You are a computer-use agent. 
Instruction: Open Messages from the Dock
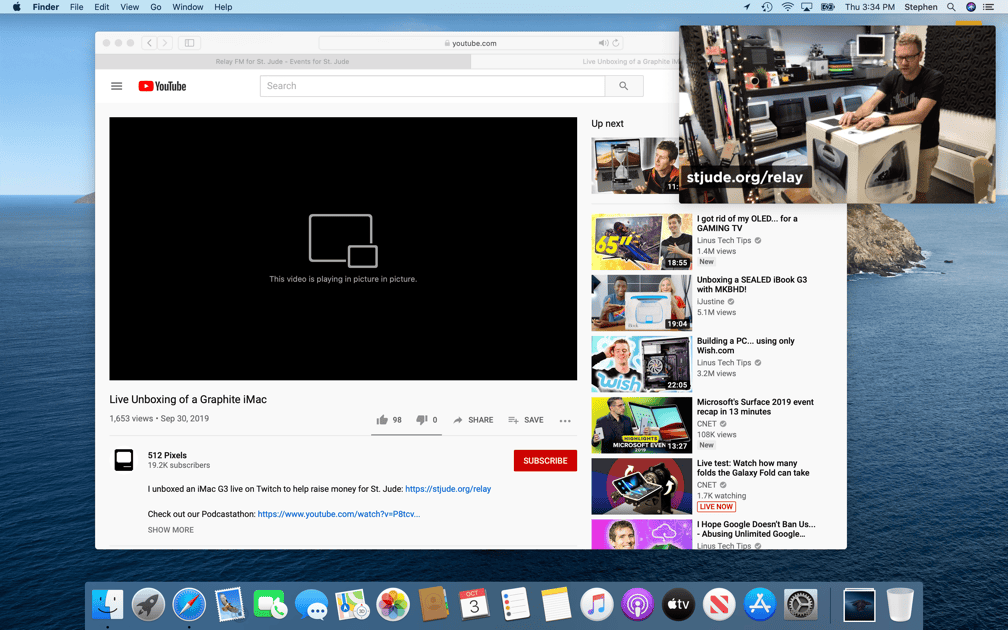coord(311,605)
